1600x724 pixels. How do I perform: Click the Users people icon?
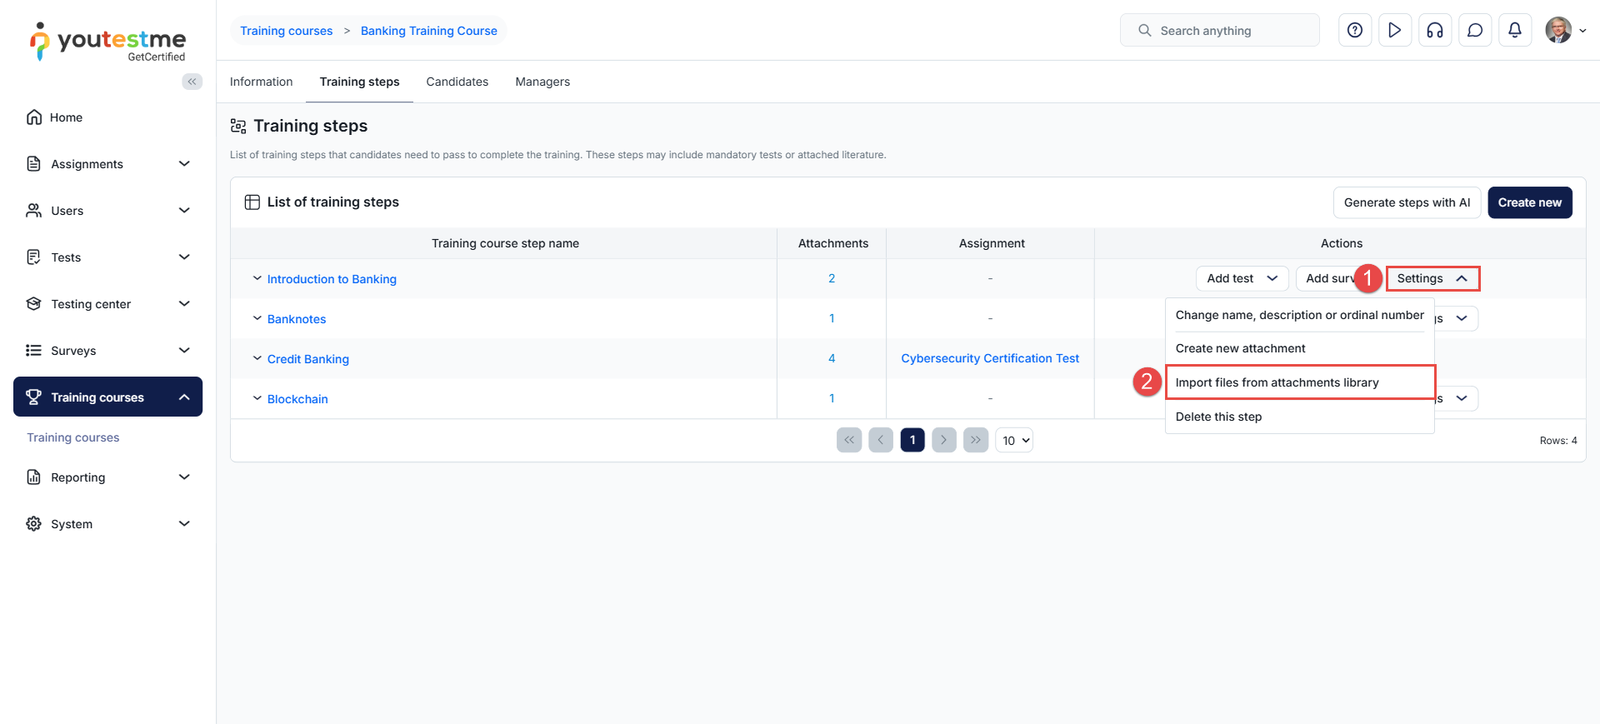34,210
